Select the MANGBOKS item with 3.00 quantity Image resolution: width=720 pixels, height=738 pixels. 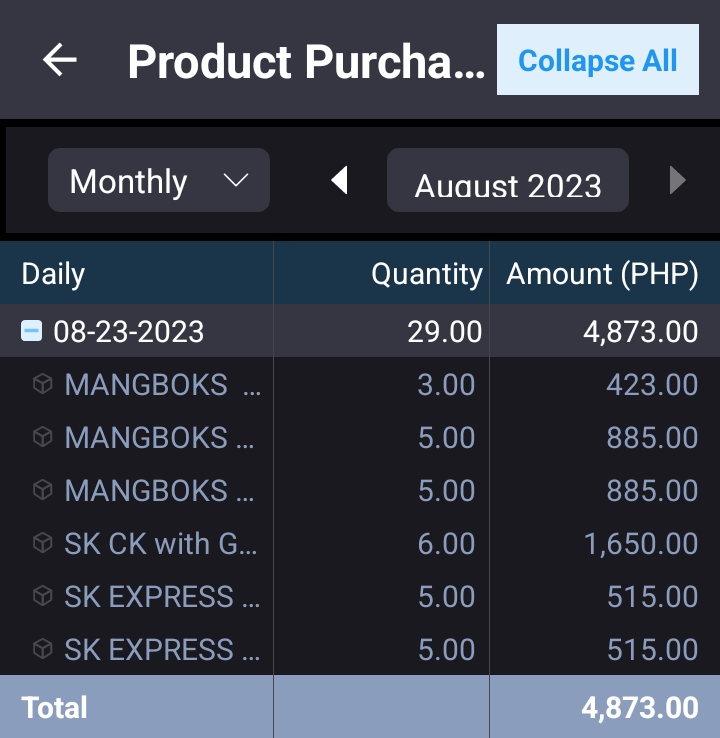[x=161, y=384]
